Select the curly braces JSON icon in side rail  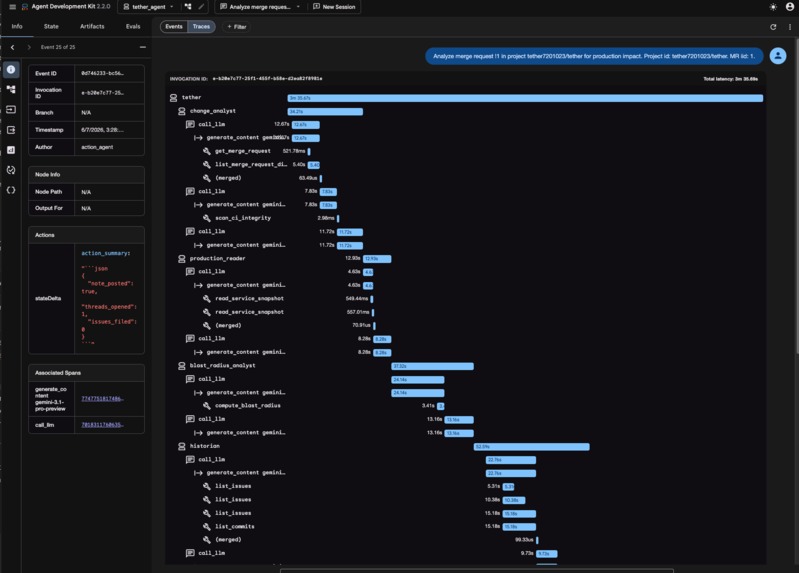tap(11, 190)
